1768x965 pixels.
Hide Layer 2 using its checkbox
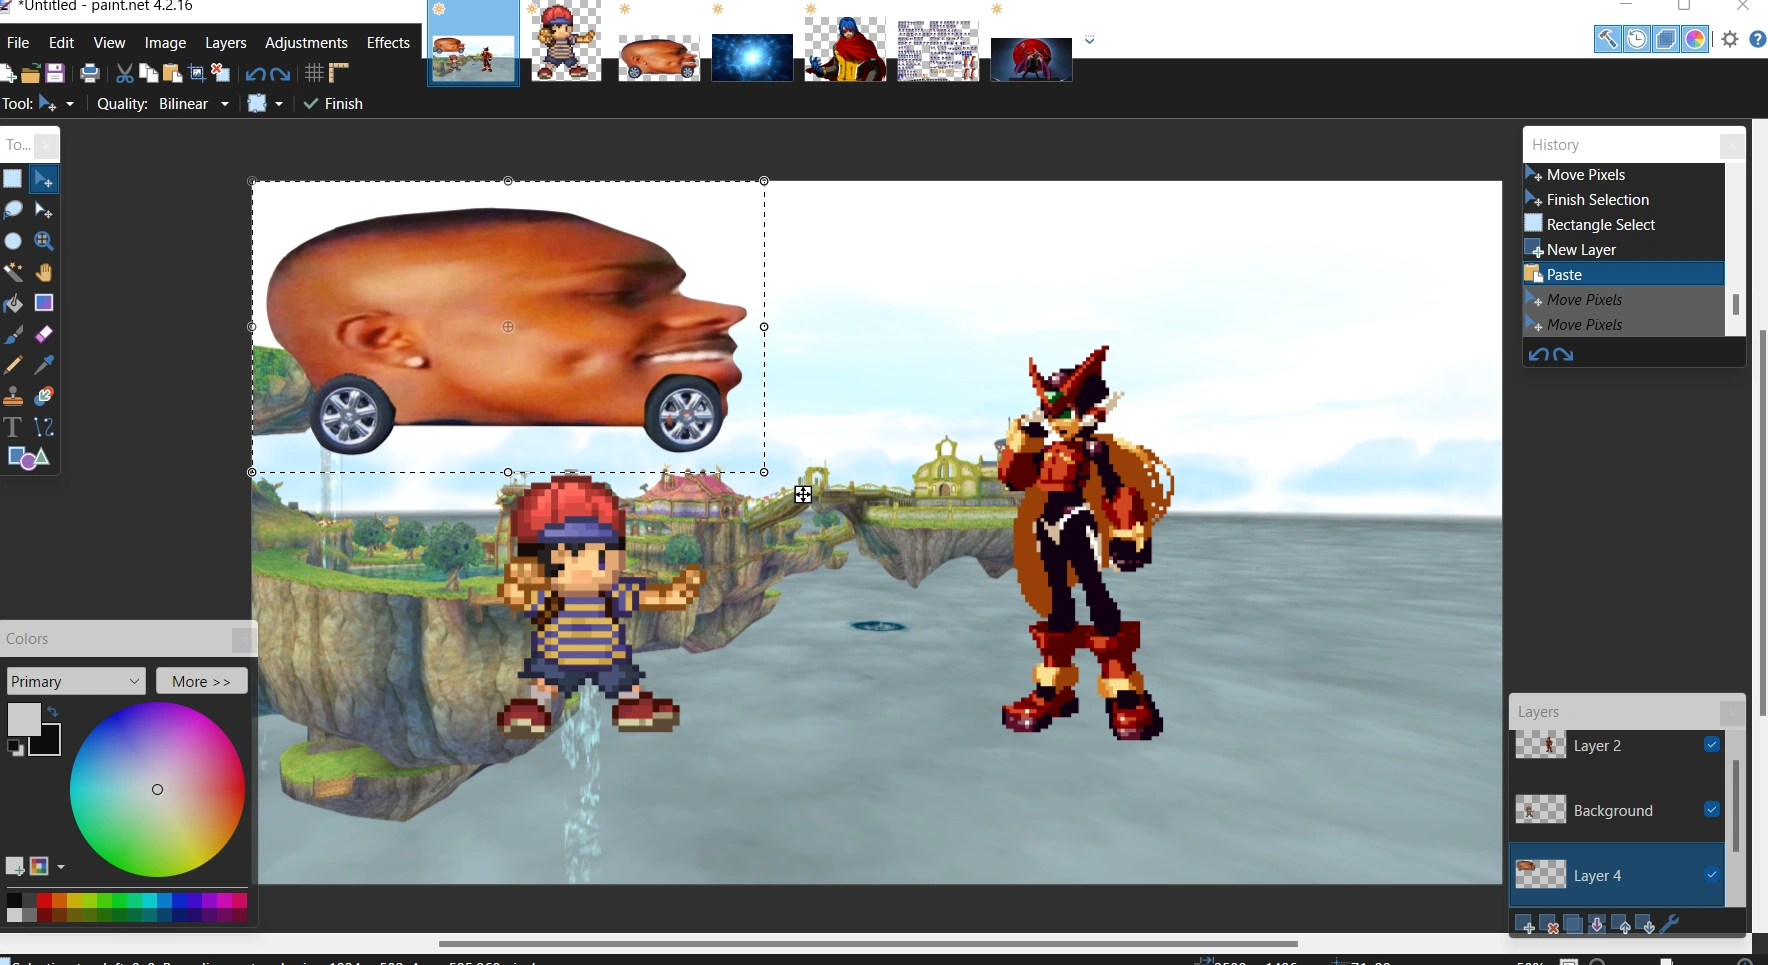pos(1712,744)
